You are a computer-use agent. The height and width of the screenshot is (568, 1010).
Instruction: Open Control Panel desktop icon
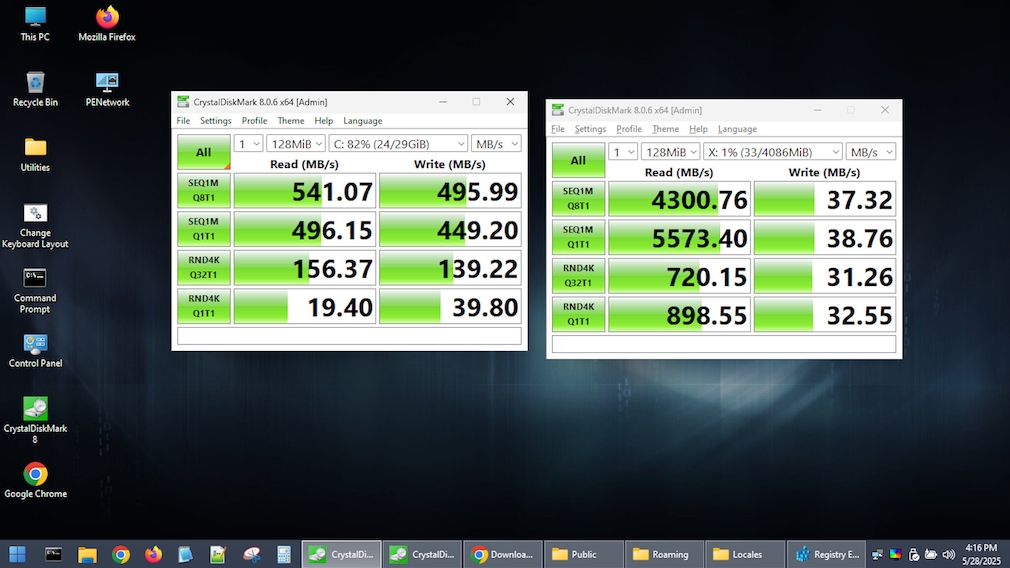coord(35,350)
